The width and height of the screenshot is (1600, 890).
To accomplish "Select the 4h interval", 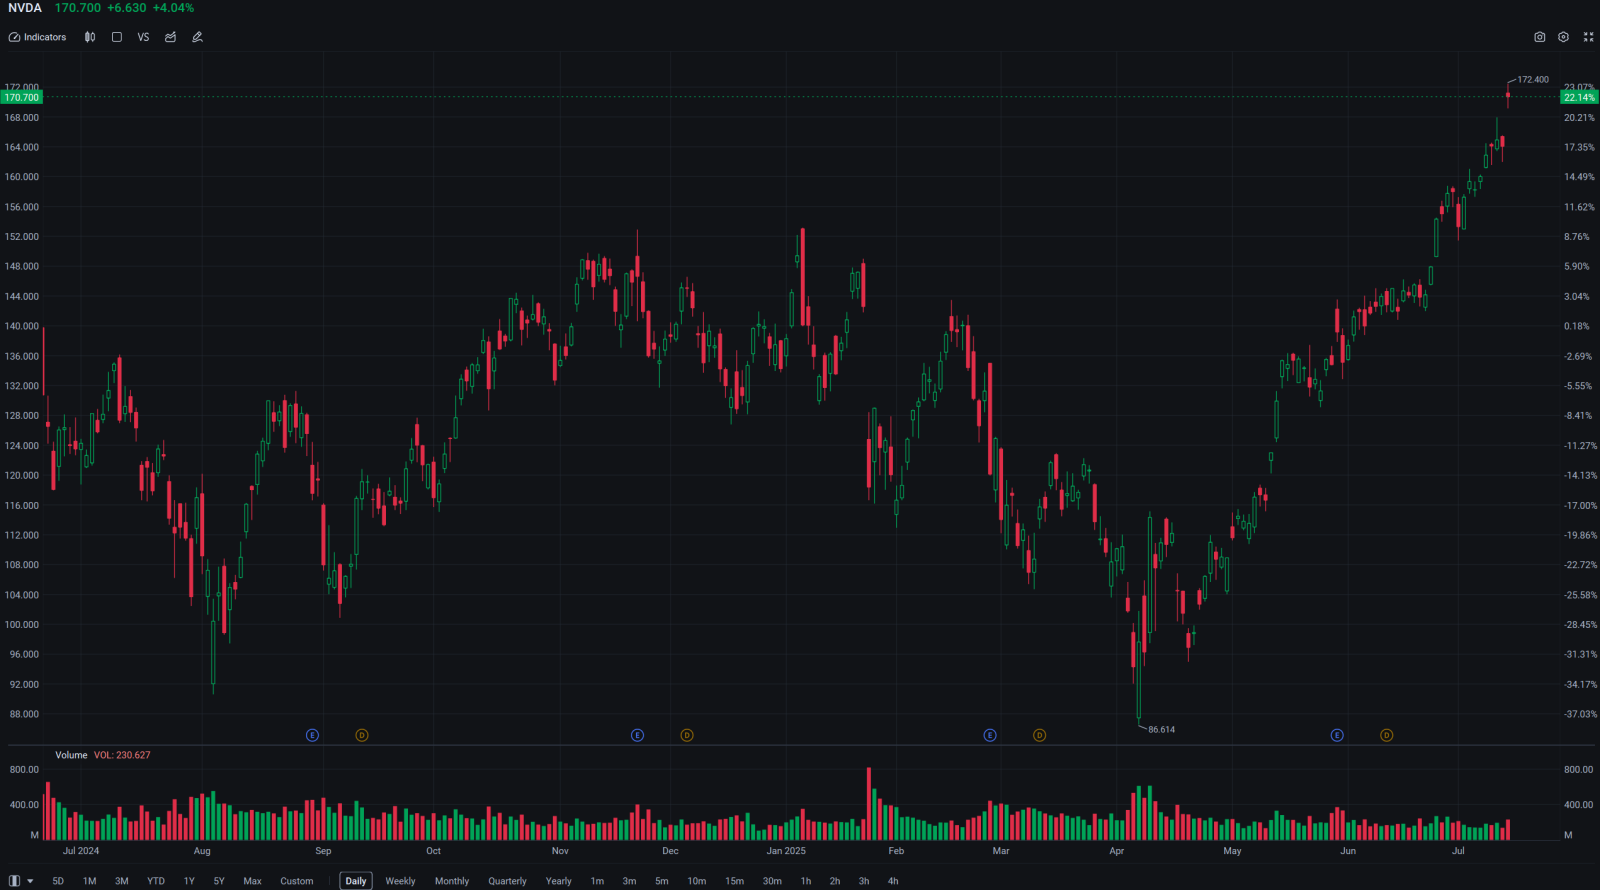I will 893,881.
